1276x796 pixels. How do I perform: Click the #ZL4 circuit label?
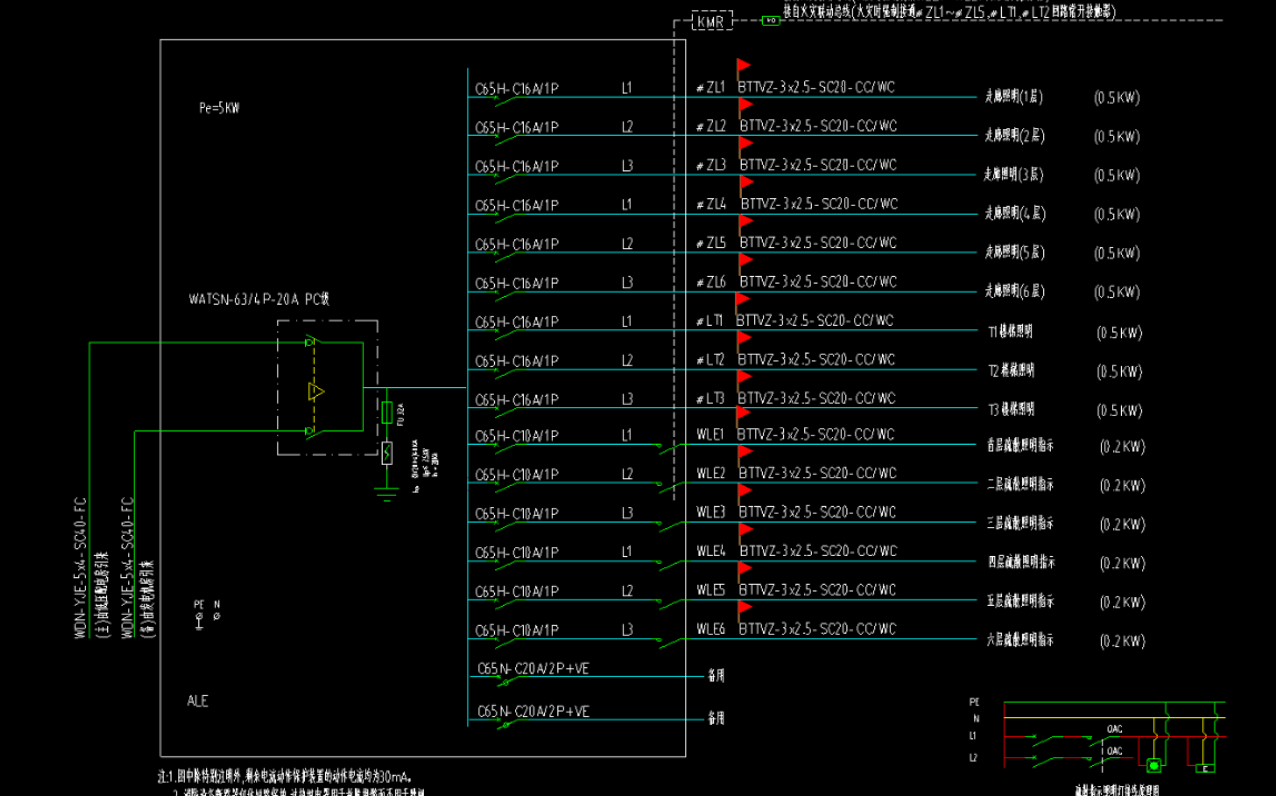click(712, 204)
